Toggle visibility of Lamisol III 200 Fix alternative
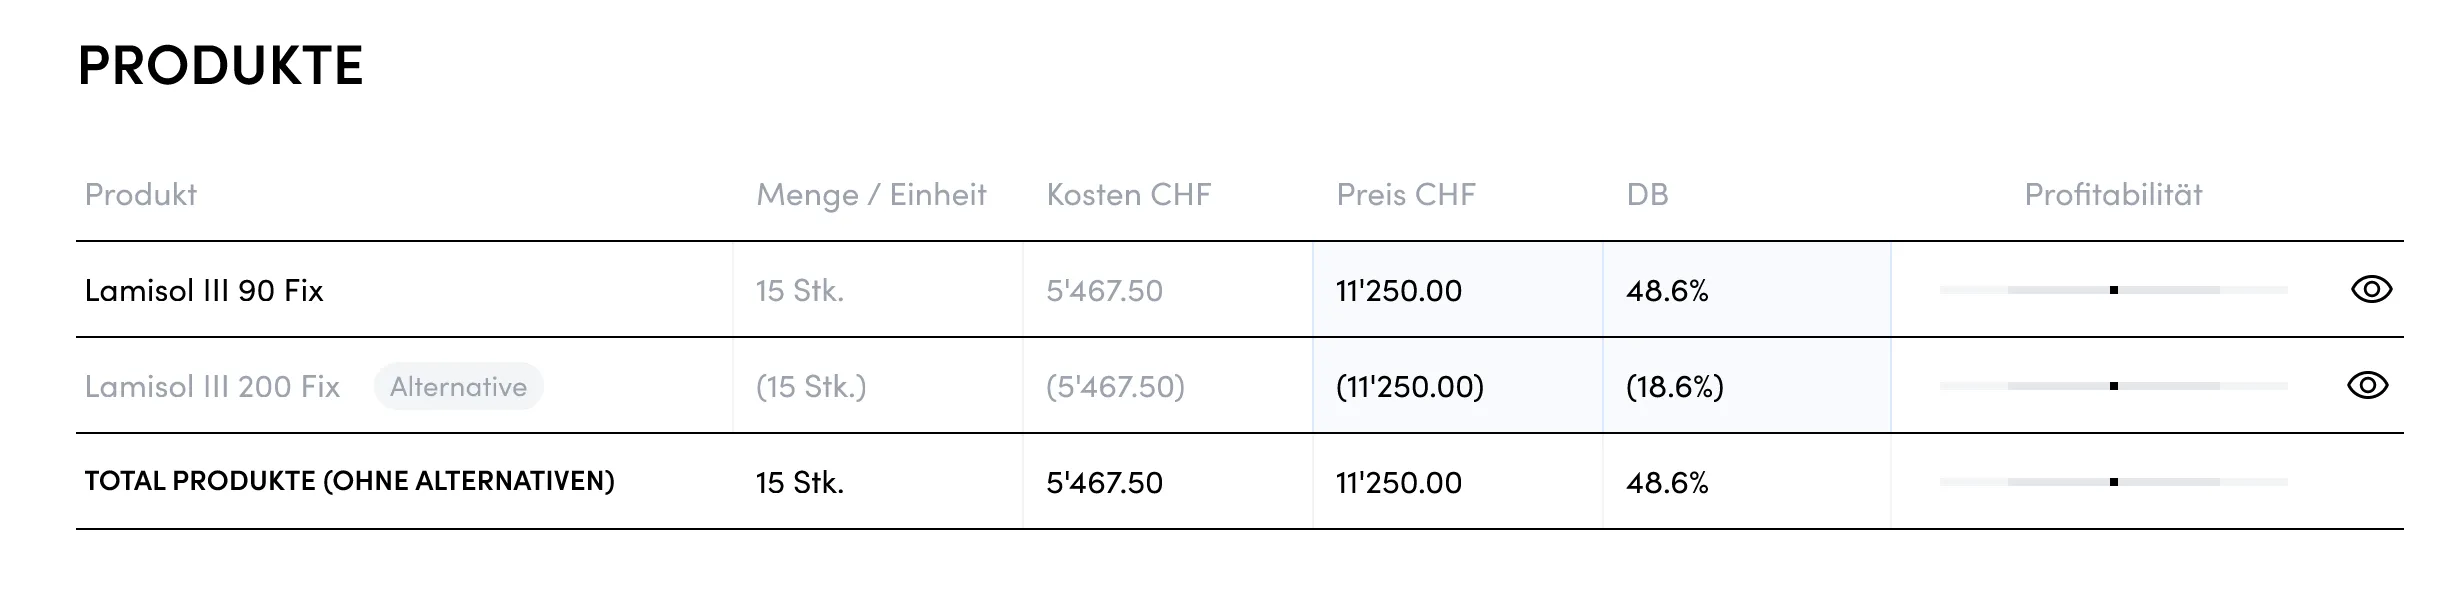 pyautogui.click(x=2367, y=386)
